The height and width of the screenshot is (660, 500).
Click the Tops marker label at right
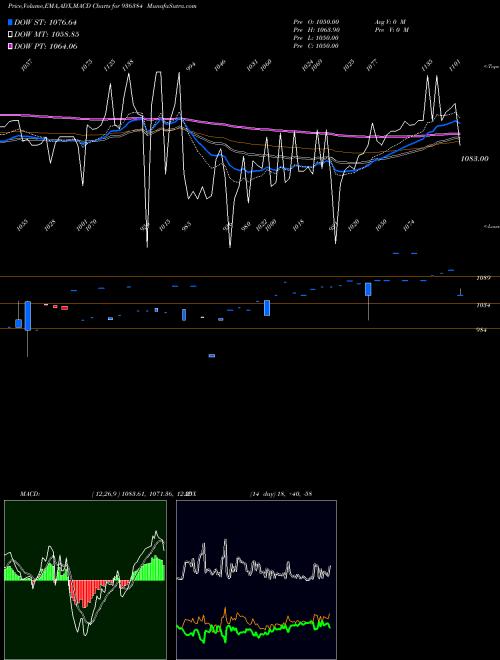tap(492, 67)
